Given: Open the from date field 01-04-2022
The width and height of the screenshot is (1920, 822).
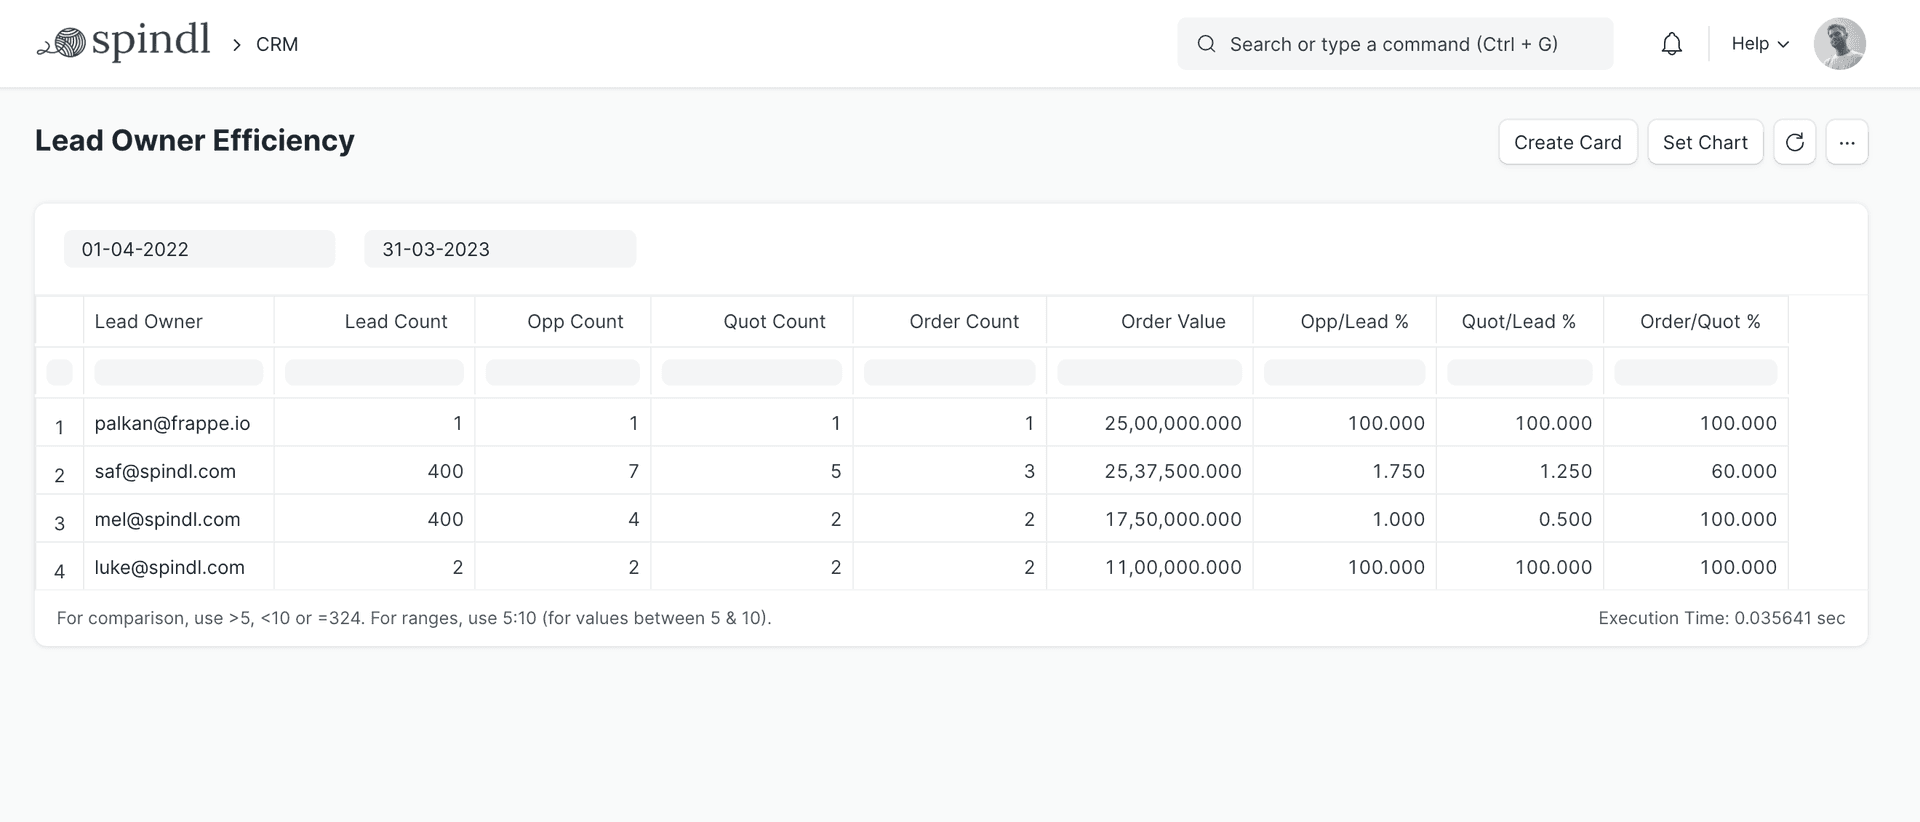Looking at the screenshot, I should pos(199,249).
